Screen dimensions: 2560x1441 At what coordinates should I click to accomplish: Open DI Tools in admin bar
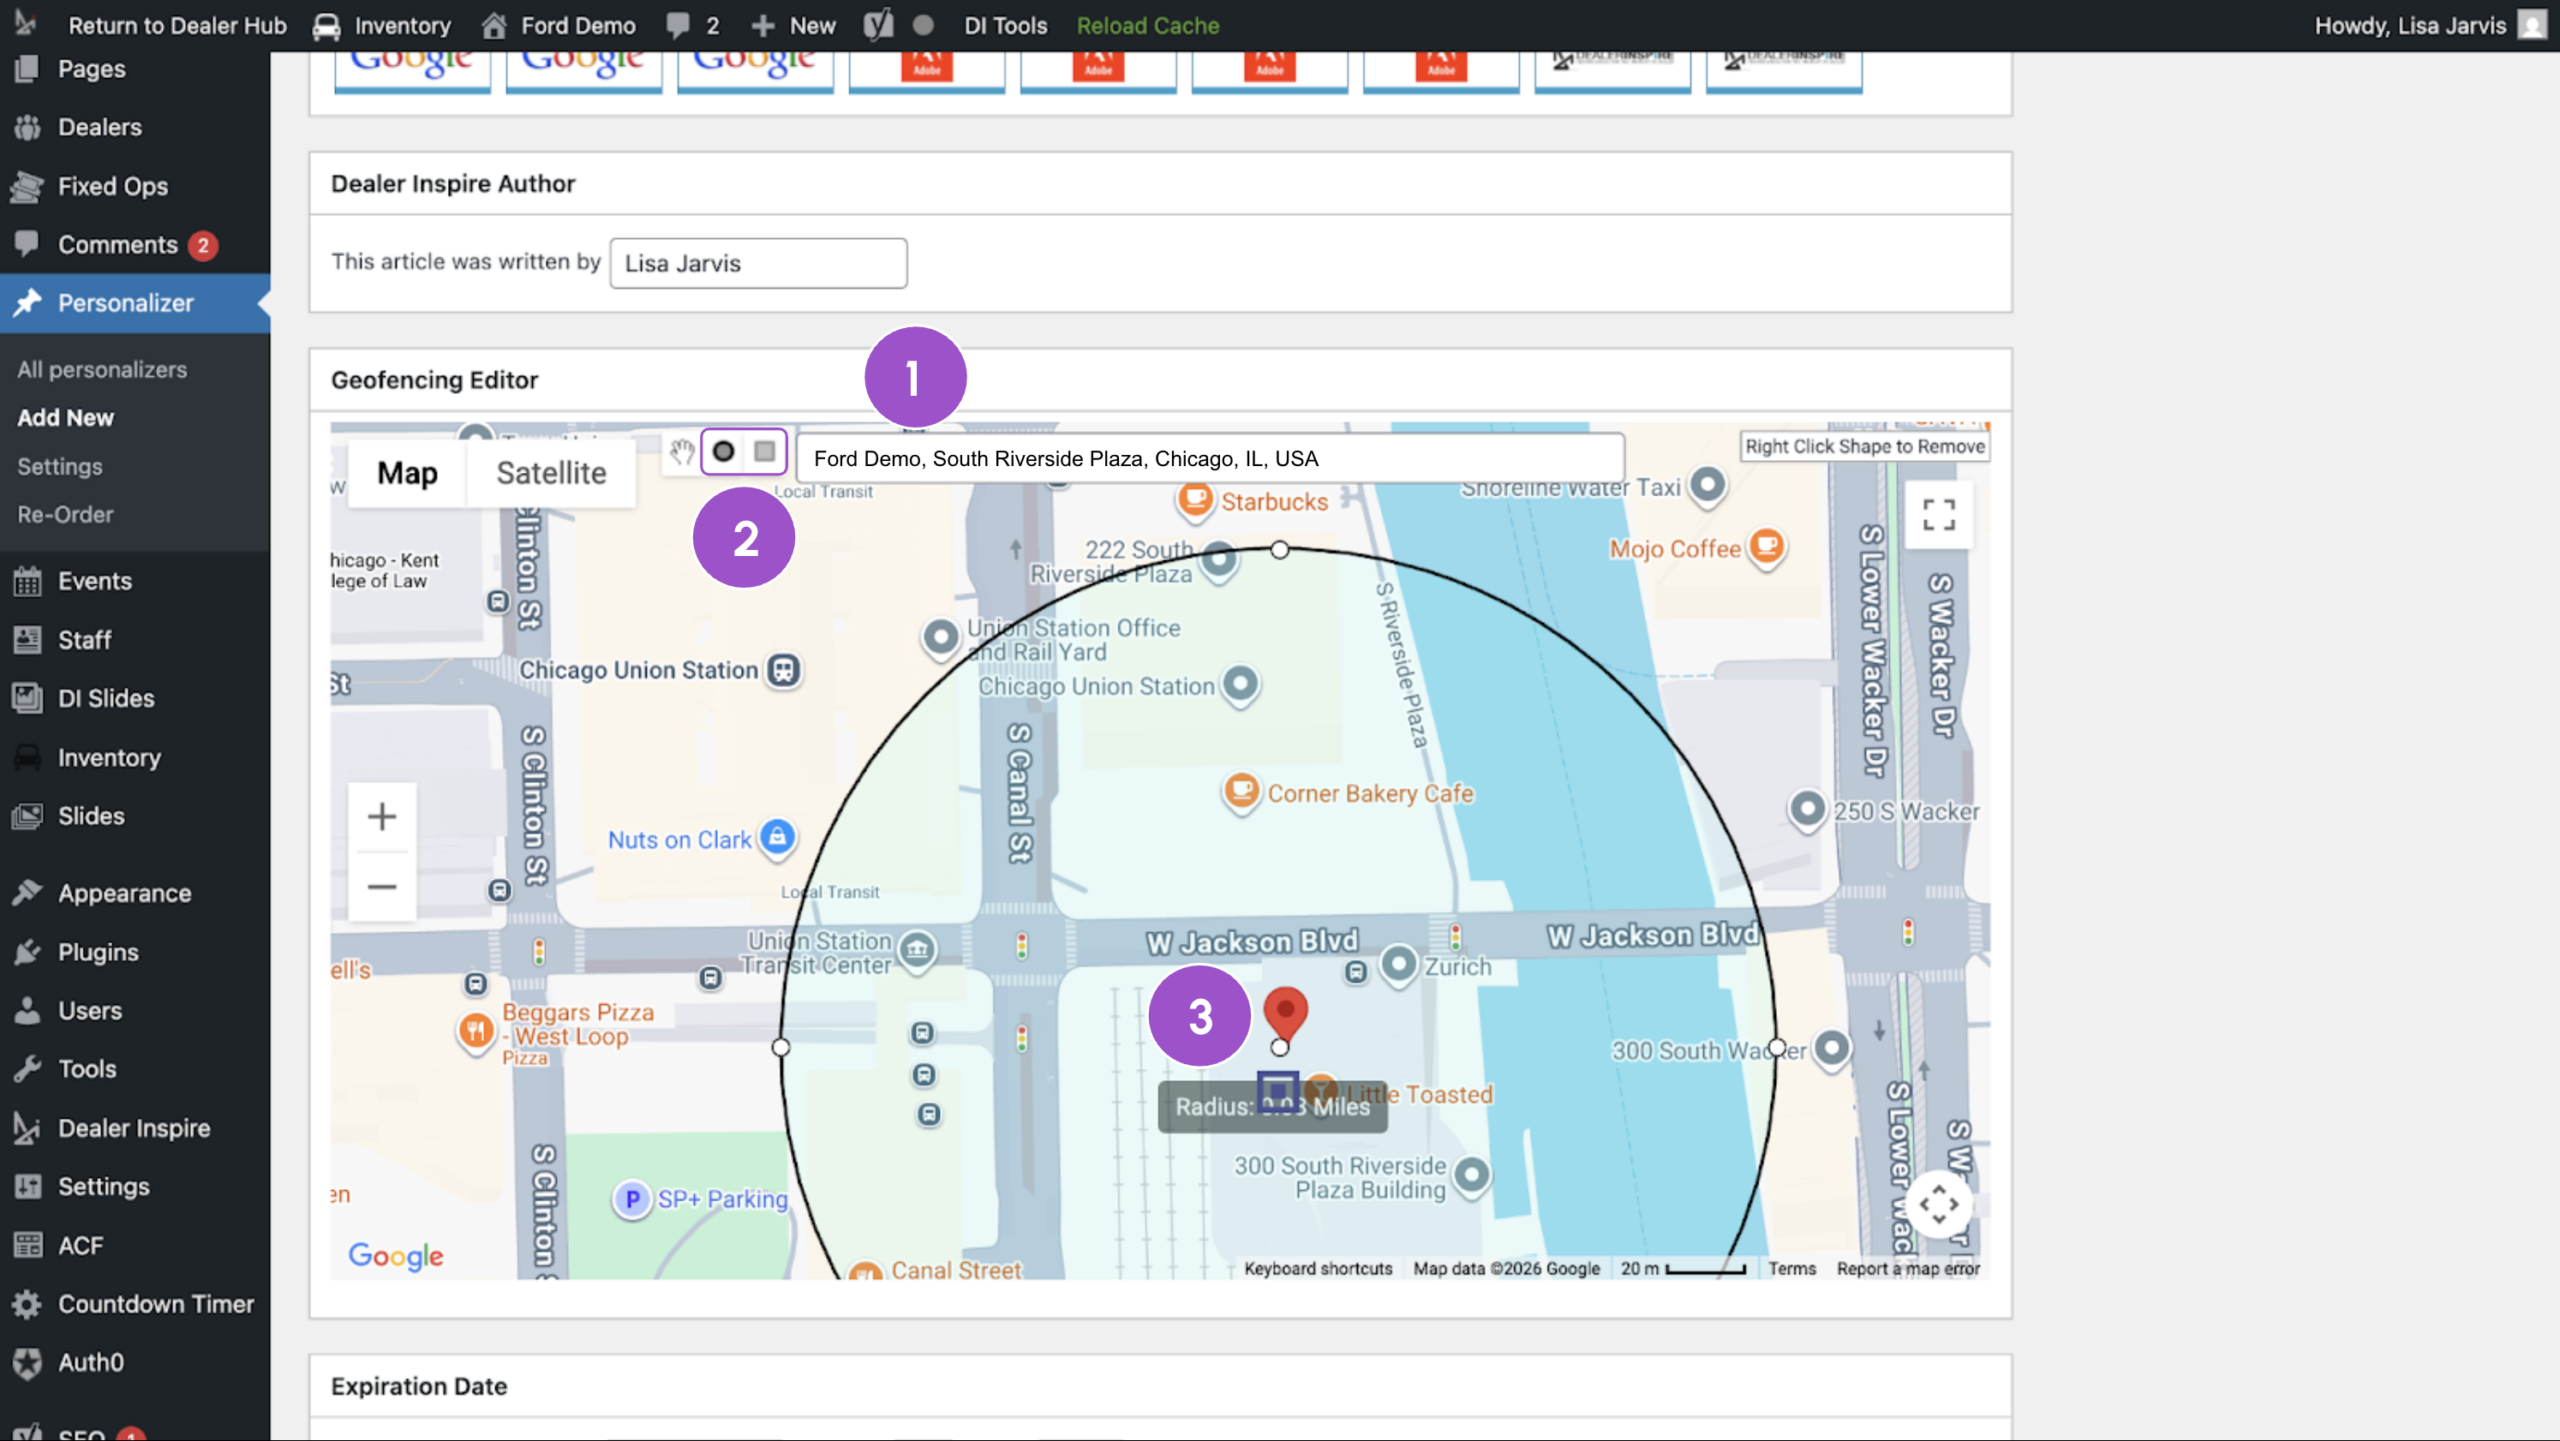(x=1005, y=25)
